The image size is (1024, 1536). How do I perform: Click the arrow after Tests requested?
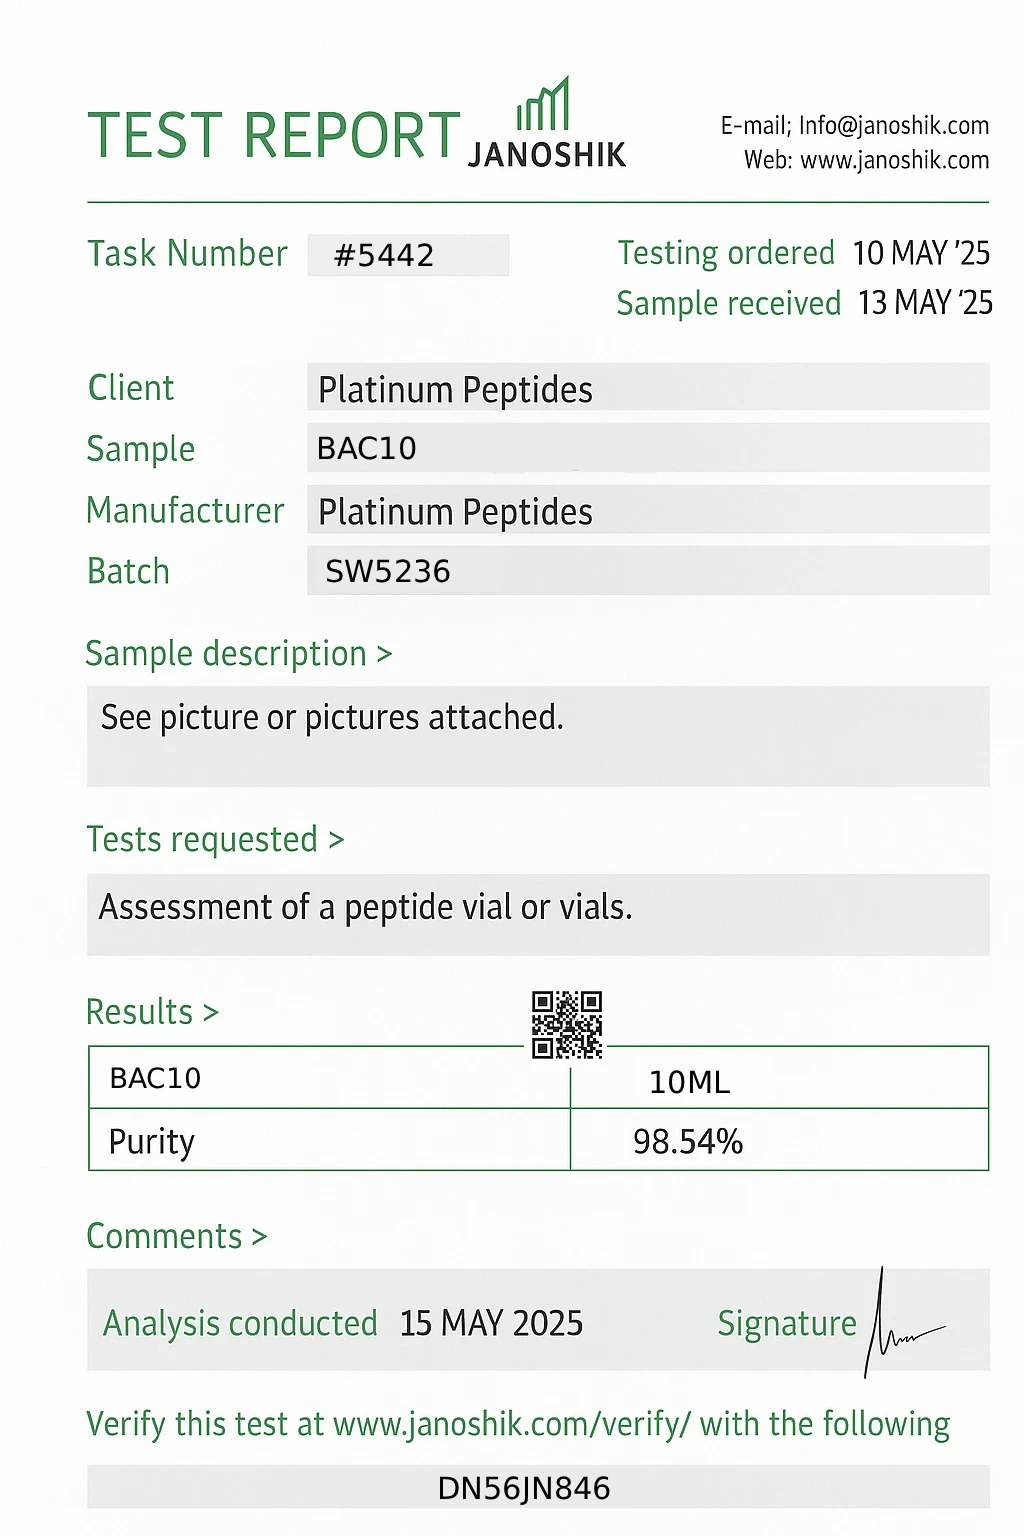pyautogui.click(x=336, y=841)
